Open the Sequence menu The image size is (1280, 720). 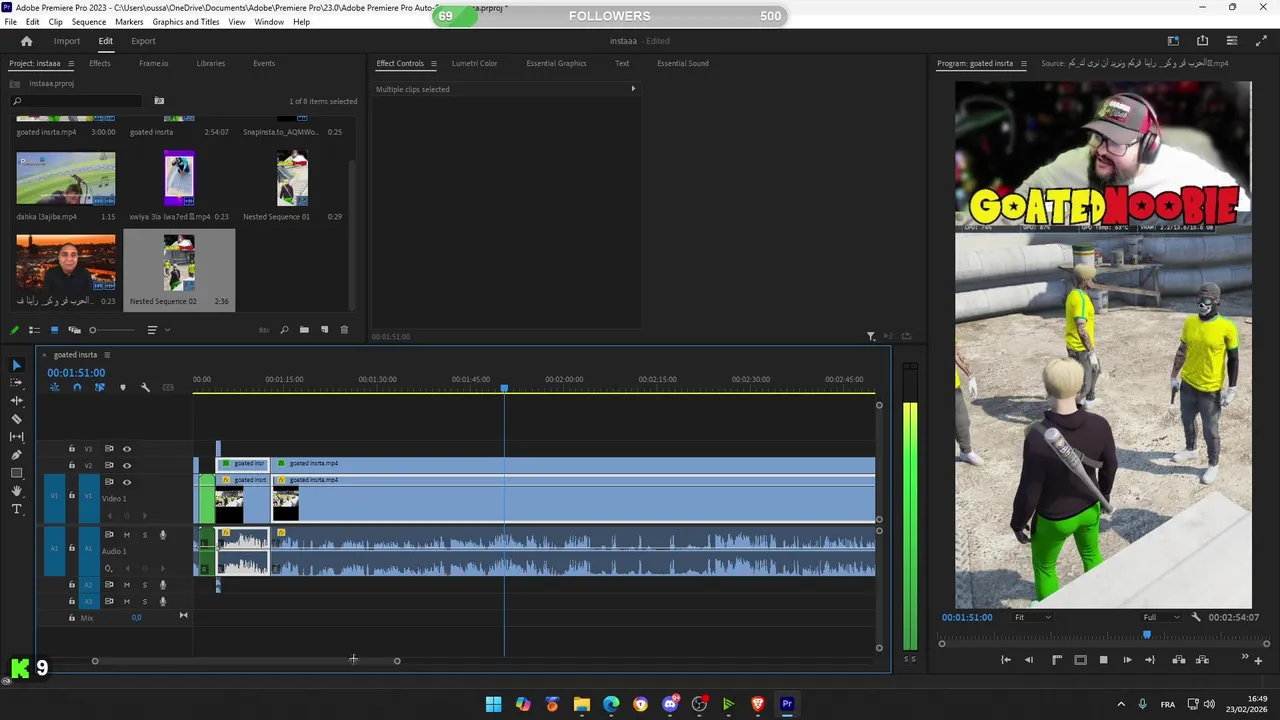(89, 22)
